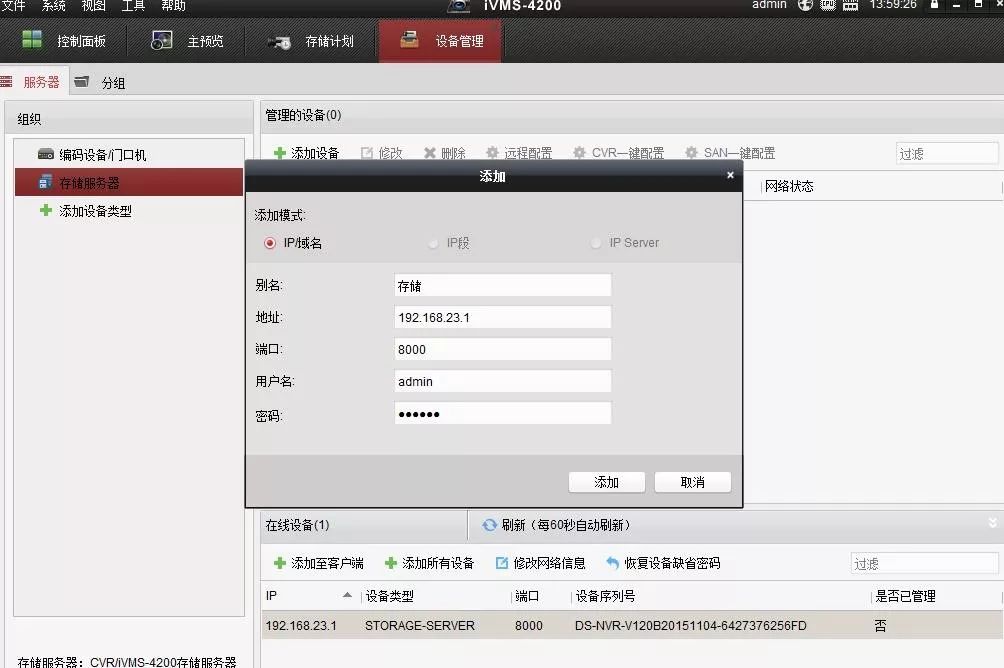Switch to the 存储计划 tab
The image size is (1004, 668).
tap(311, 41)
